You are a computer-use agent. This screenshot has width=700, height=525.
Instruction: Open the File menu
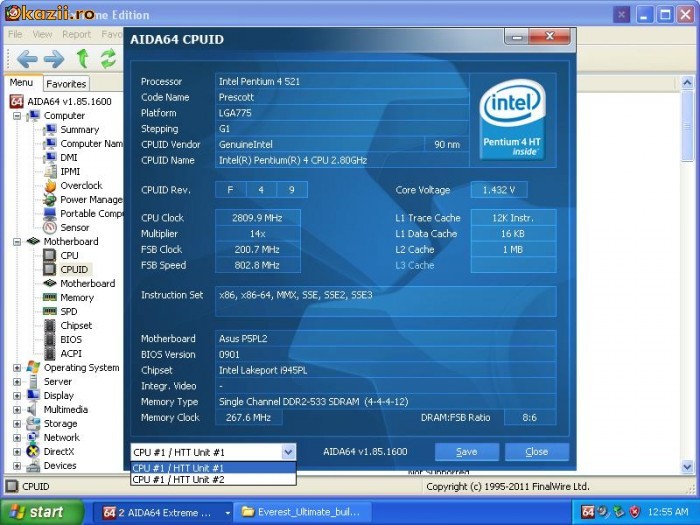(15, 34)
